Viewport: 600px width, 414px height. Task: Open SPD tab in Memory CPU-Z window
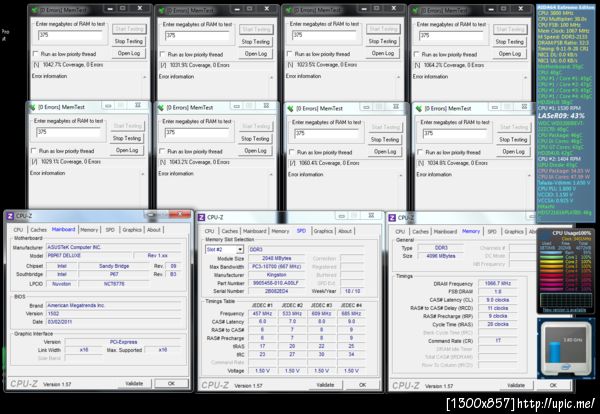(x=492, y=231)
